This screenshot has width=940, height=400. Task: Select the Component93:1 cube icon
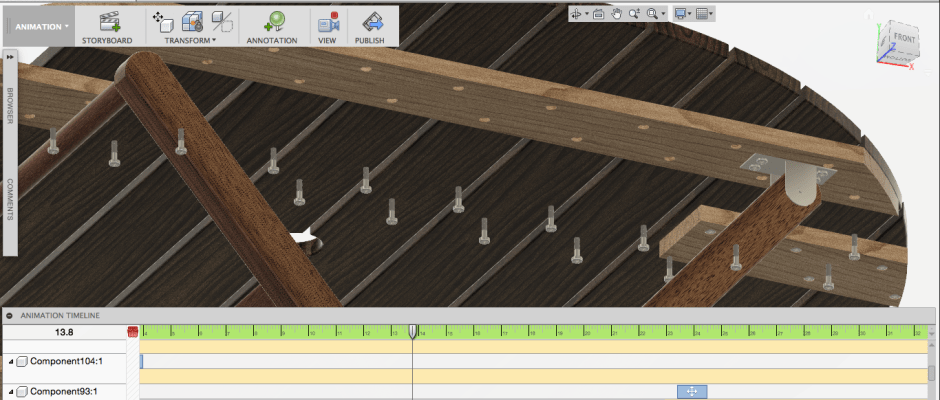(x=22, y=392)
